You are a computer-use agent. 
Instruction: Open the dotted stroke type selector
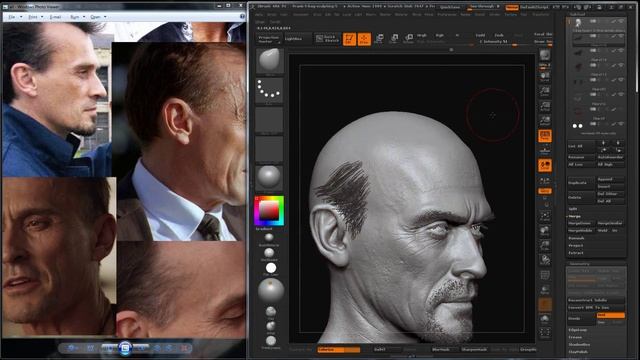tap(269, 91)
